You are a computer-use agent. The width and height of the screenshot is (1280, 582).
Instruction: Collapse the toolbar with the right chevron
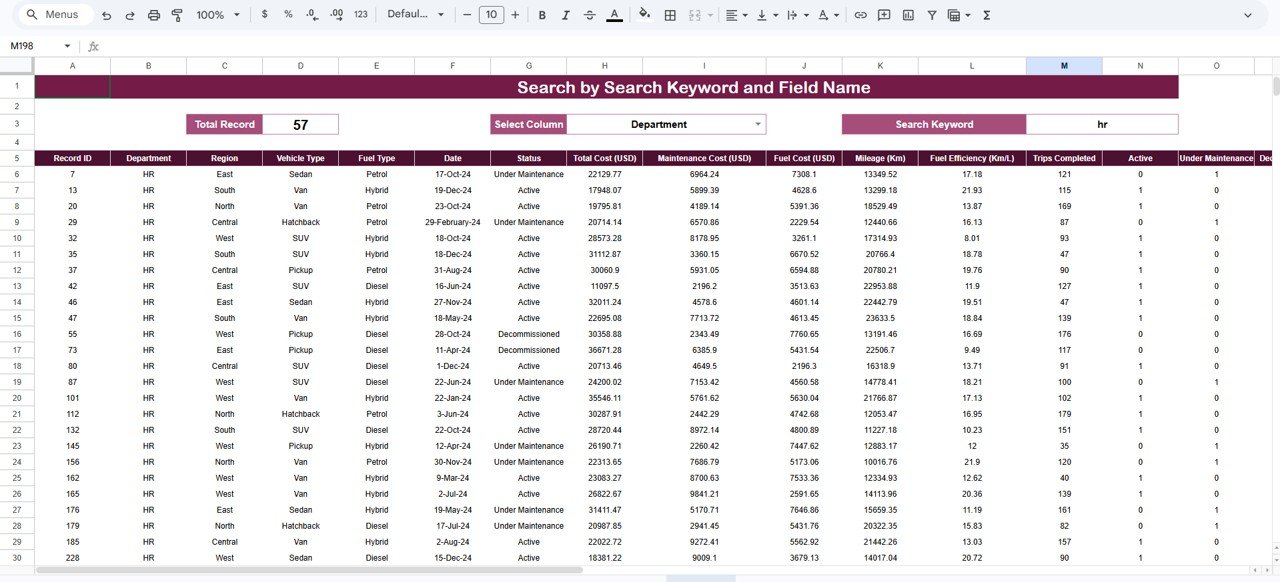point(1246,15)
